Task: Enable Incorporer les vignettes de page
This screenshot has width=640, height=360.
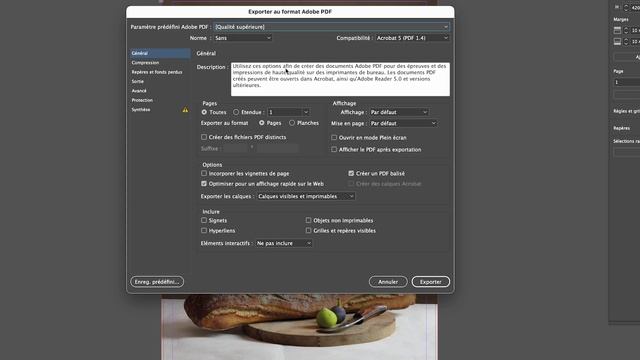Action: tap(204, 173)
